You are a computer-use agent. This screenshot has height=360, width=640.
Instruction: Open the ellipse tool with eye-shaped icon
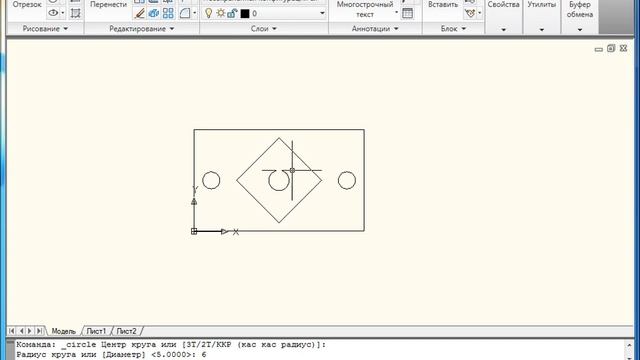53,13
